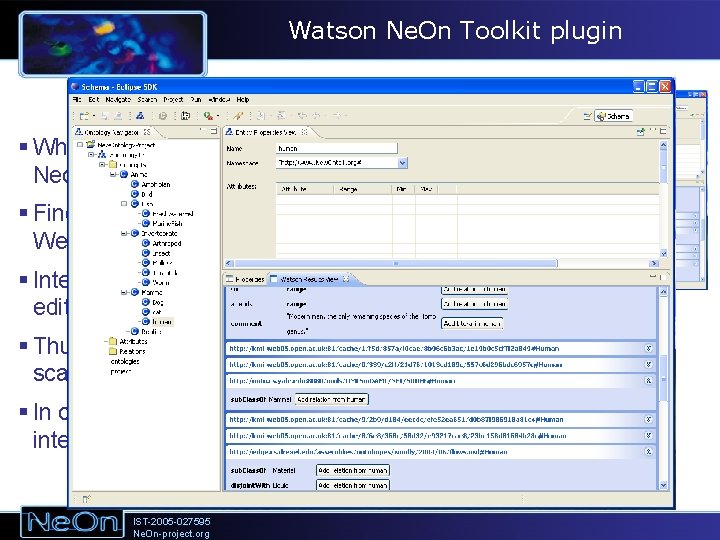Screen dimensions: 720x540
Task: Click horizontal scrollbar of the attributes table
Action: (x=396, y=263)
